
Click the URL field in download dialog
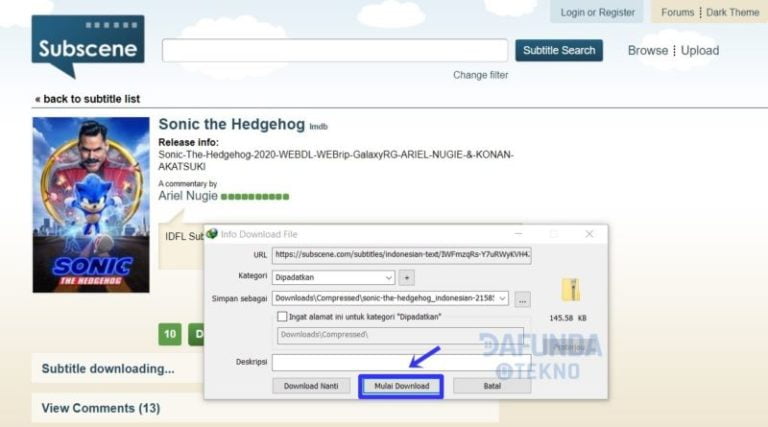tap(402, 255)
